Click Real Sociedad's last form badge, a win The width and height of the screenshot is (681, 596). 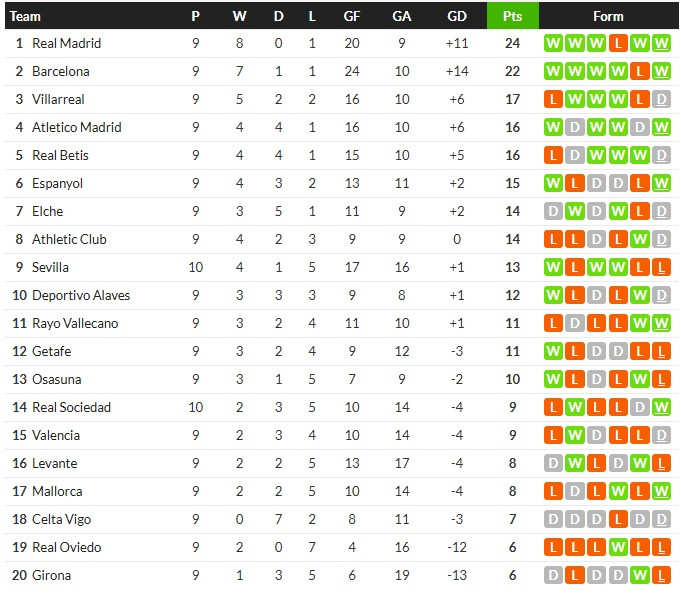click(662, 408)
